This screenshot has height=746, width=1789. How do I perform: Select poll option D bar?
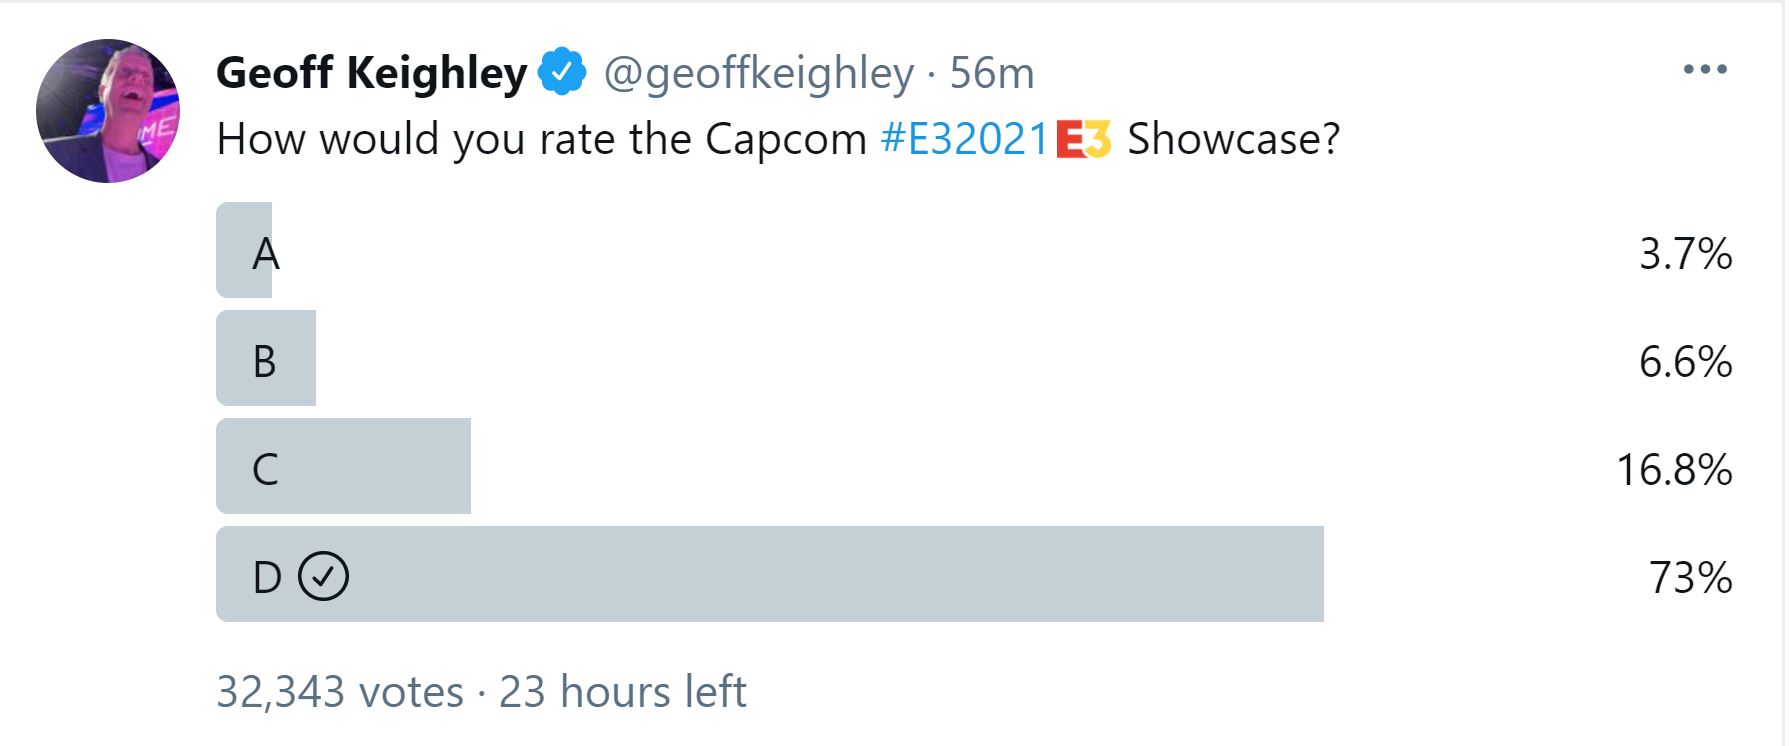coord(769,574)
